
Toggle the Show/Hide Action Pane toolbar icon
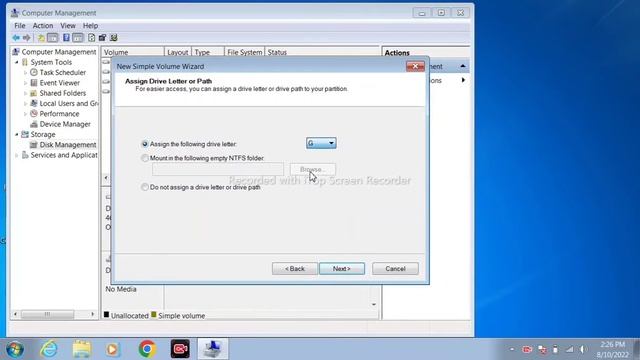(78, 38)
